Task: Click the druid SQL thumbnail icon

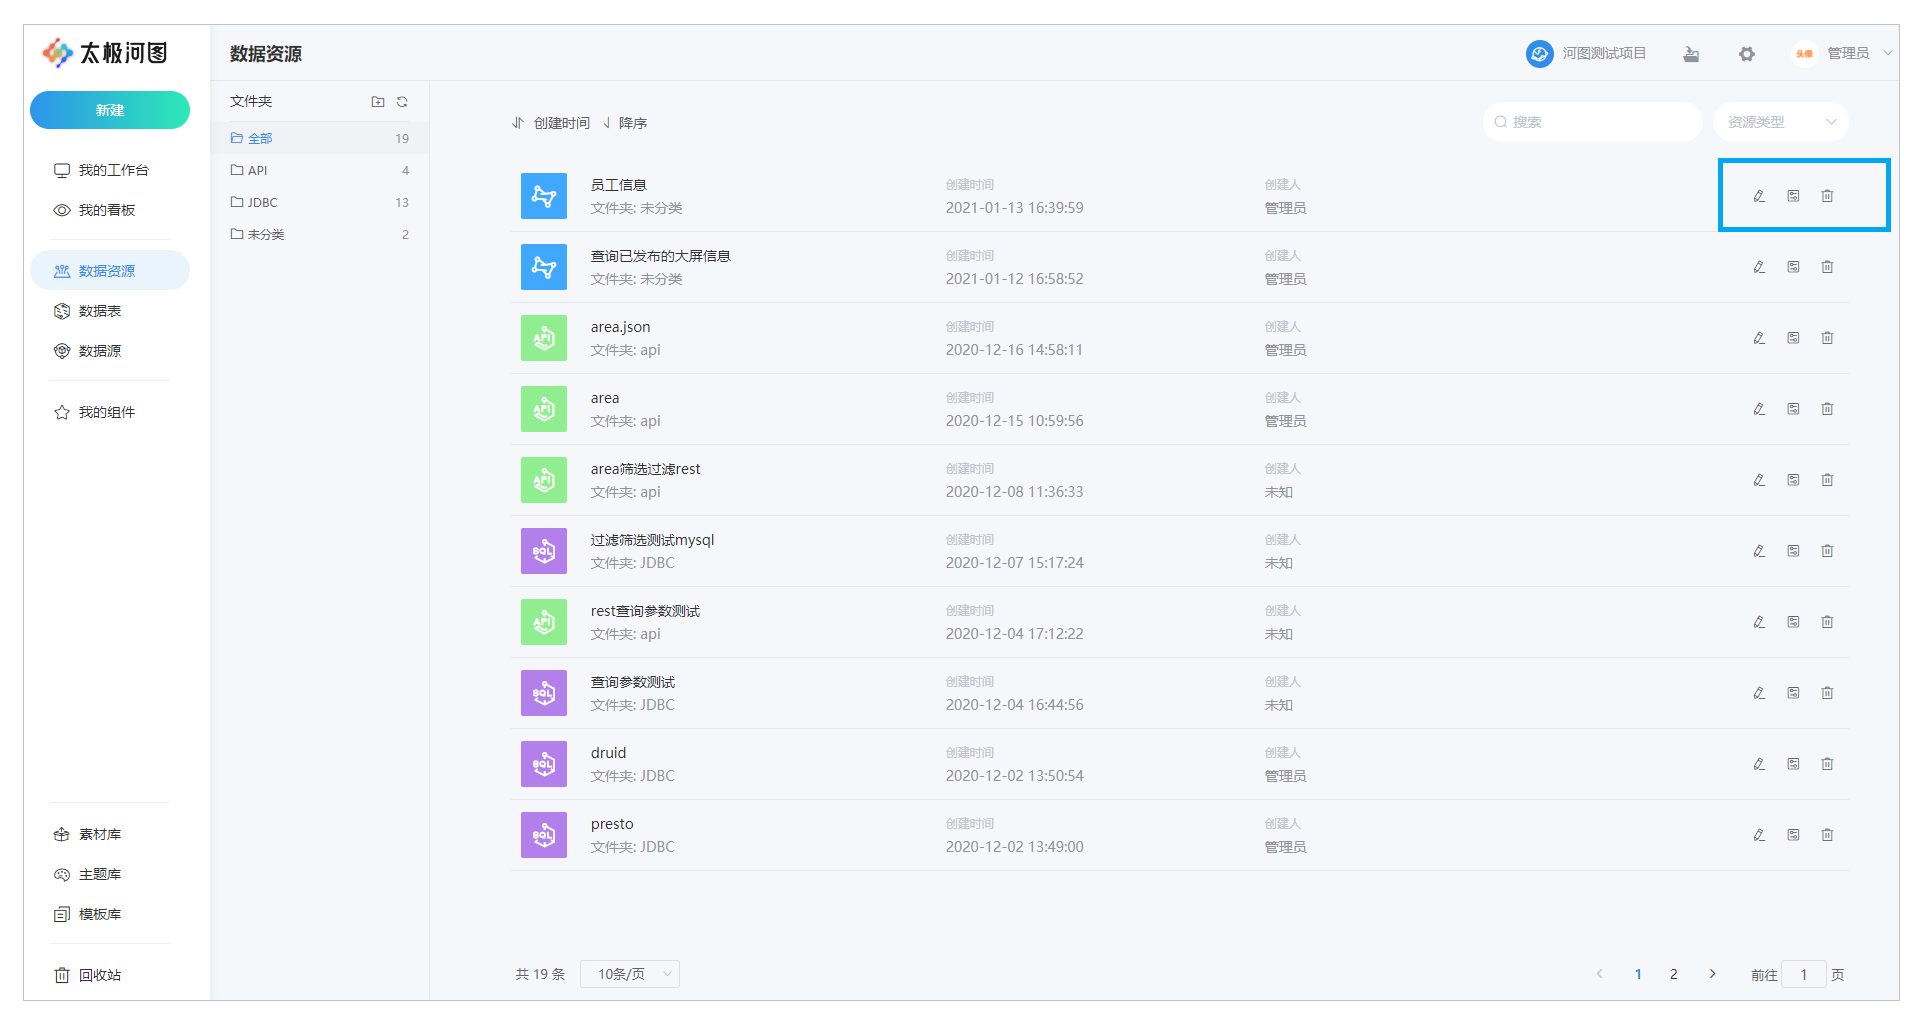Action: 544,764
